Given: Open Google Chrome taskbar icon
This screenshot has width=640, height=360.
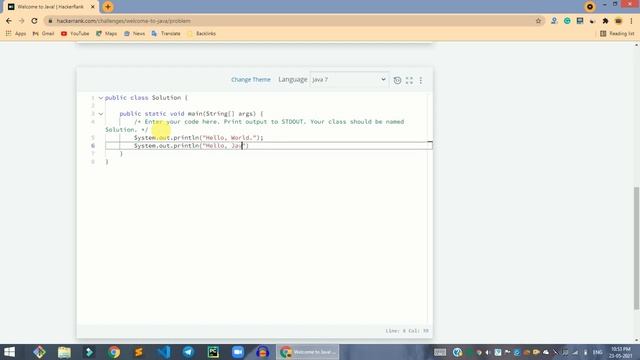Looking at the screenshot, I should [114, 352].
